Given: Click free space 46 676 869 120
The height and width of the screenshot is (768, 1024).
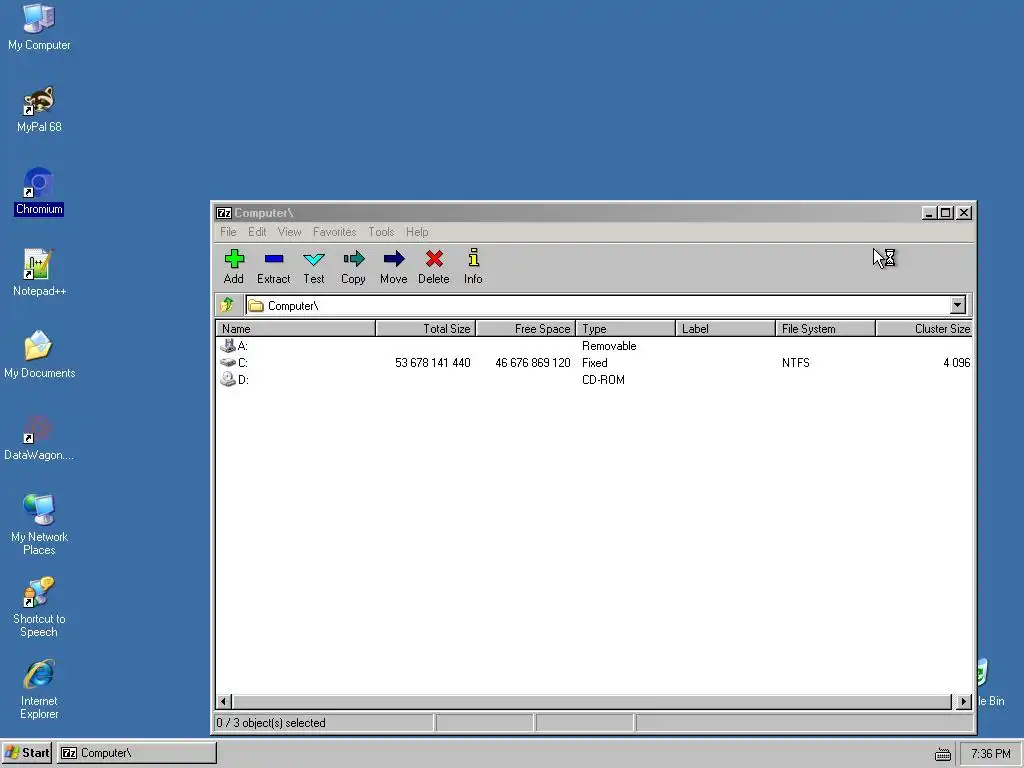Looking at the screenshot, I should coord(533,362).
